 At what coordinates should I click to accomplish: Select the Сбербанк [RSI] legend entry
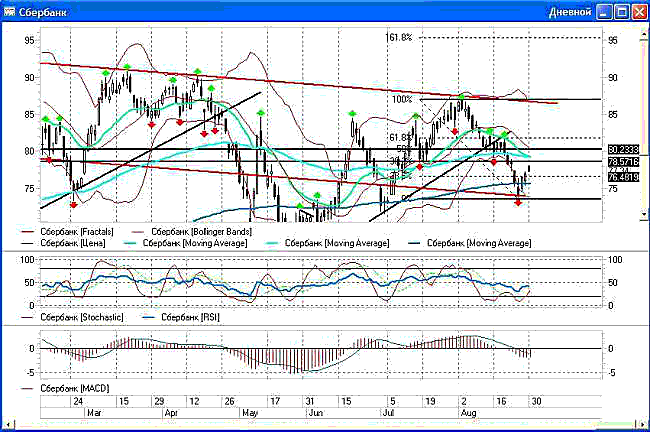181,317
